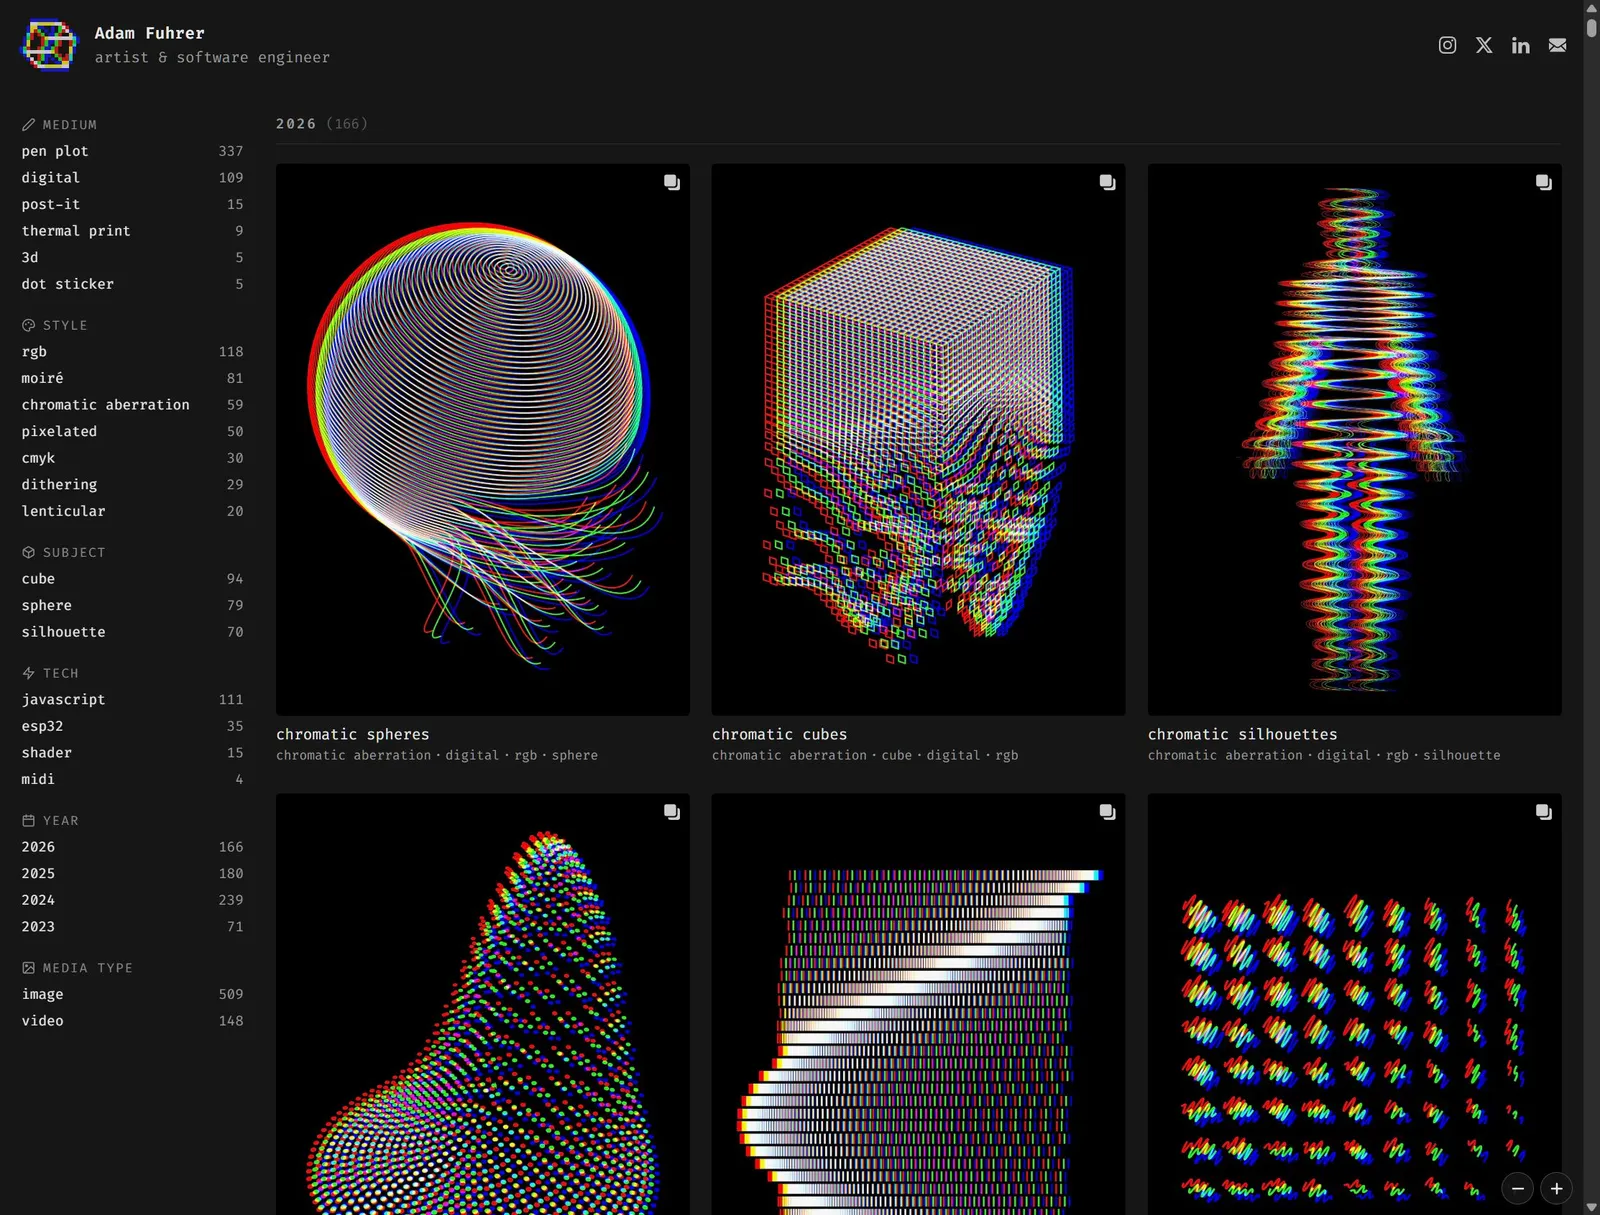This screenshot has height=1215, width=1600.
Task: Click stack icon on the dotted cone artwork
Action: coord(672,812)
